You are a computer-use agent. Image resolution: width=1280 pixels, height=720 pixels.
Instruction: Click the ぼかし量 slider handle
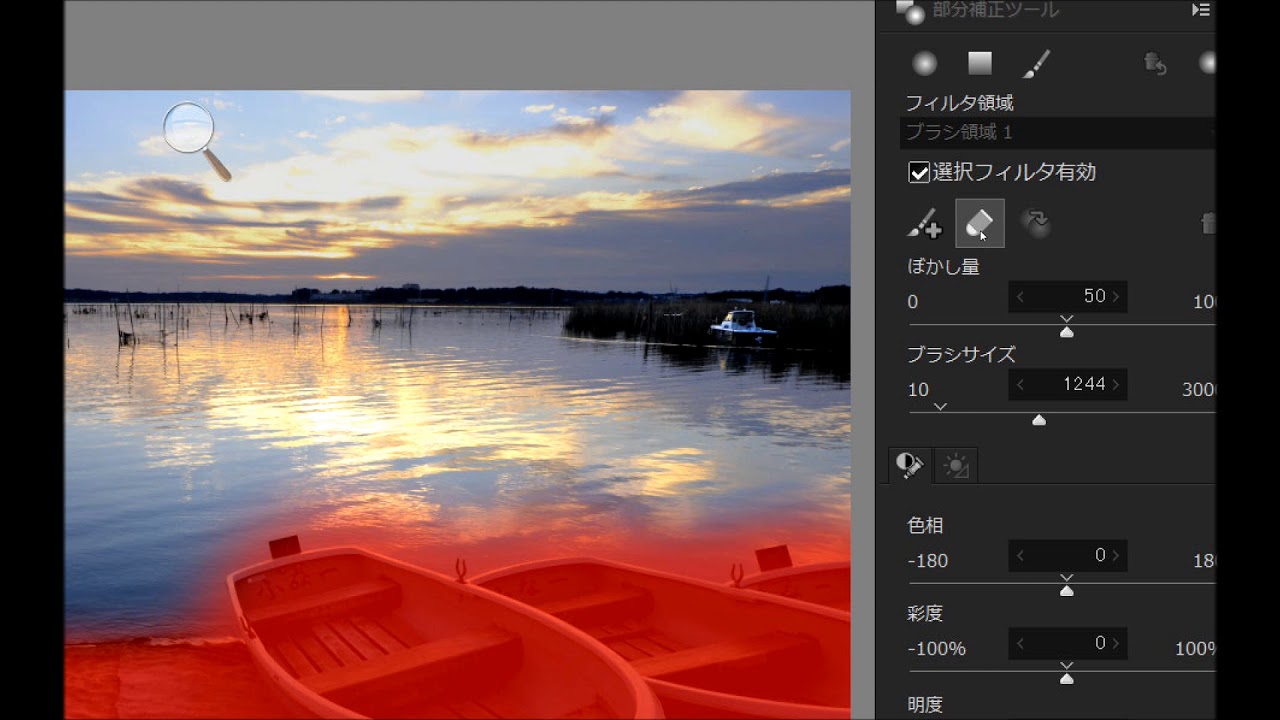click(x=1067, y=331)
